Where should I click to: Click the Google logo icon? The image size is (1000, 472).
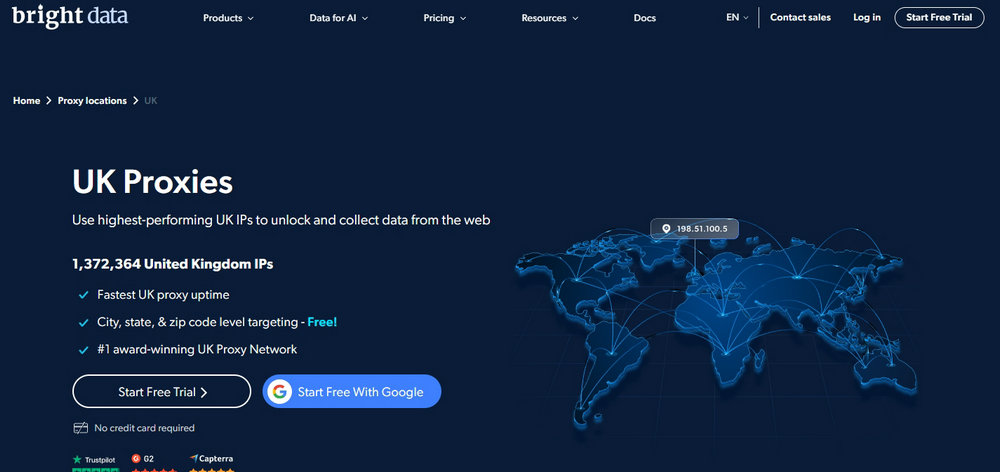tap(279, 392)
